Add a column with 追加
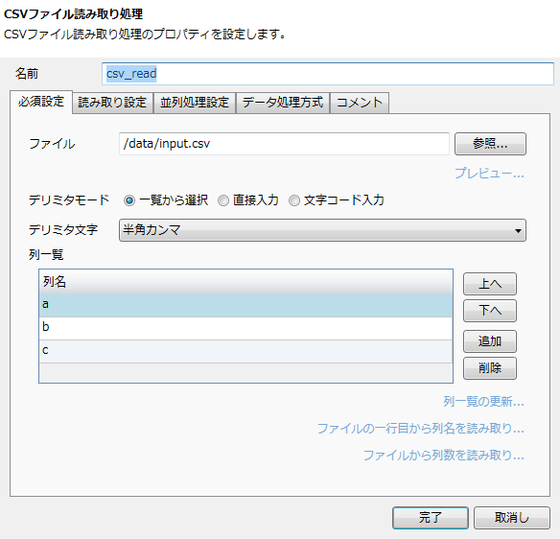560x539 pixels. (490, 341)
